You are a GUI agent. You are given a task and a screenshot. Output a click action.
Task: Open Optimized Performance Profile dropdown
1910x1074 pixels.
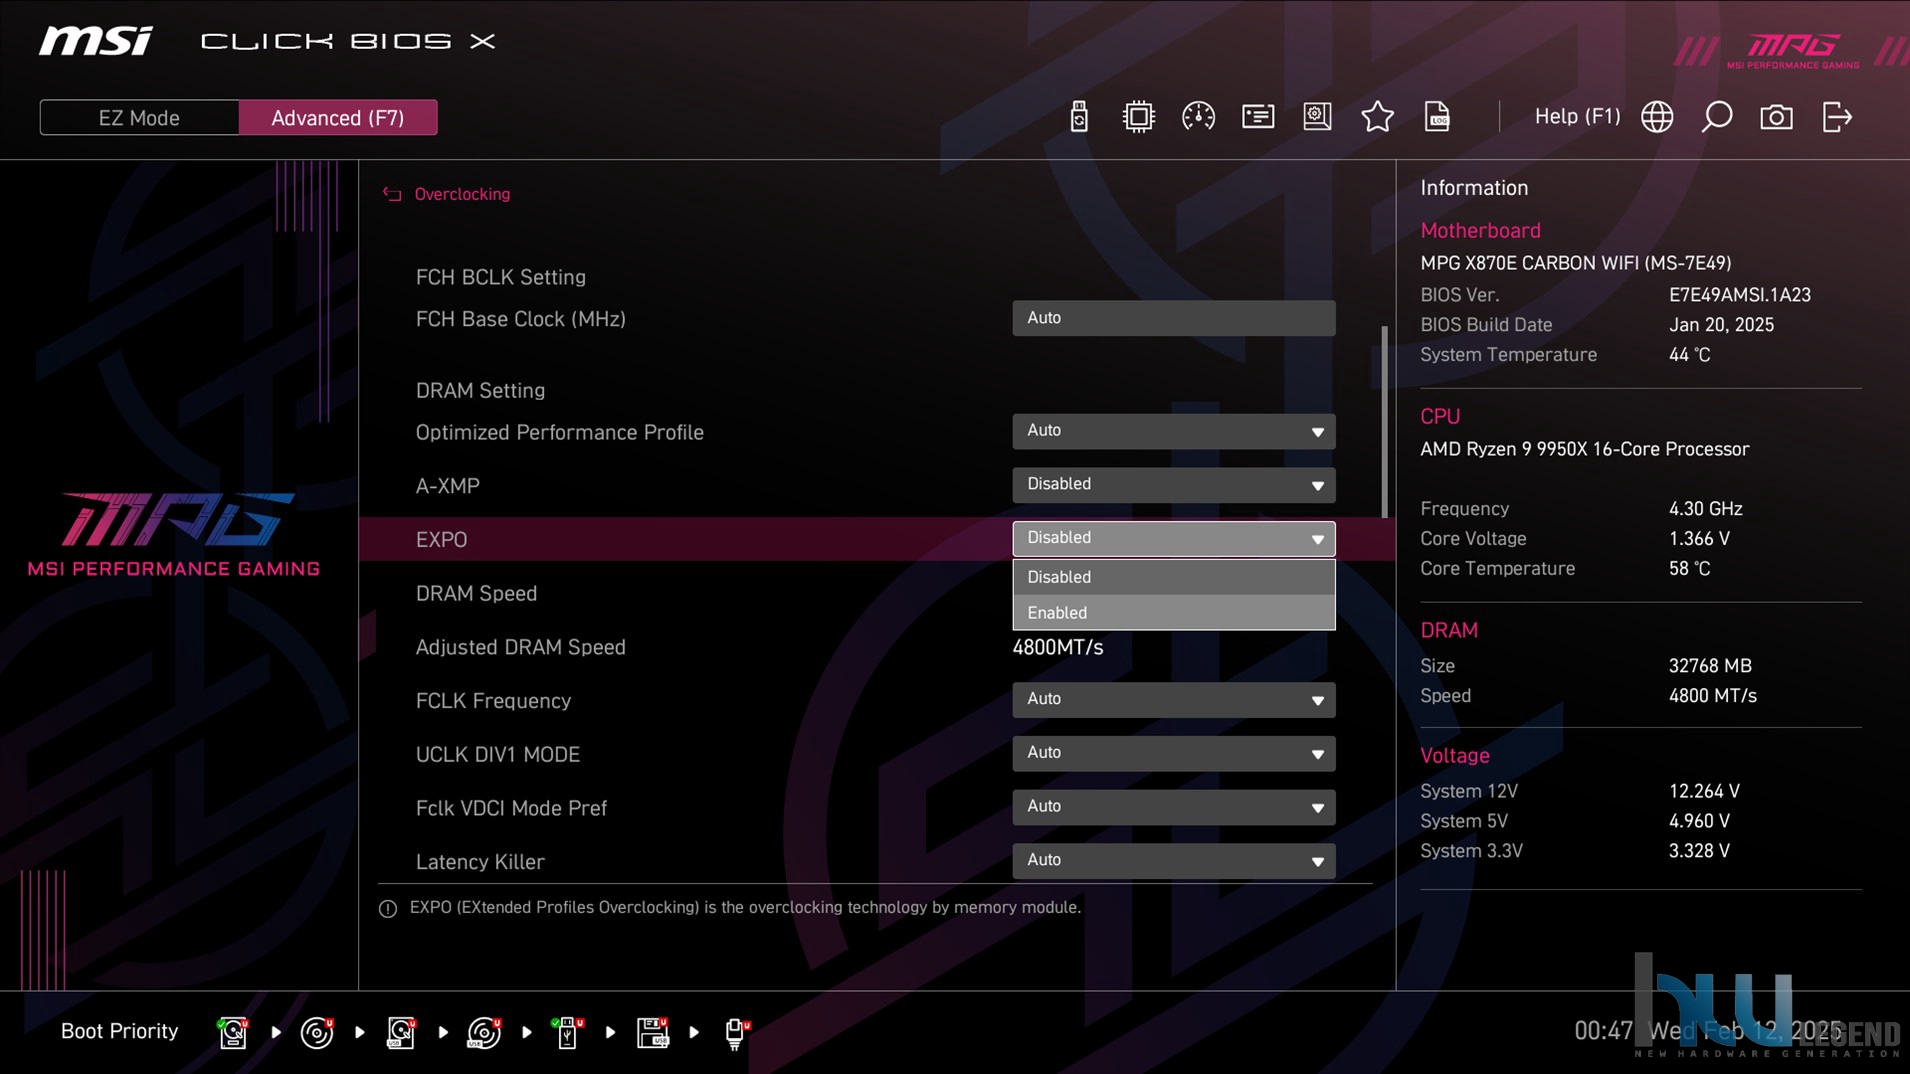tap(1173, 431)
